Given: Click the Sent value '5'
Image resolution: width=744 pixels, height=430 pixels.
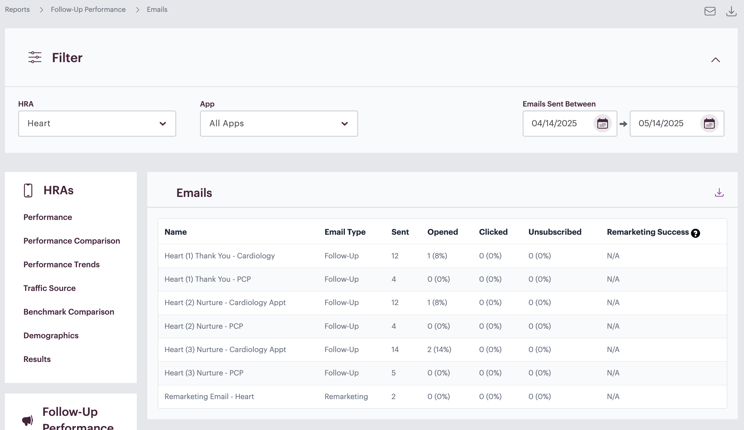Looking at the screenshot, I should tap(393, 373).
